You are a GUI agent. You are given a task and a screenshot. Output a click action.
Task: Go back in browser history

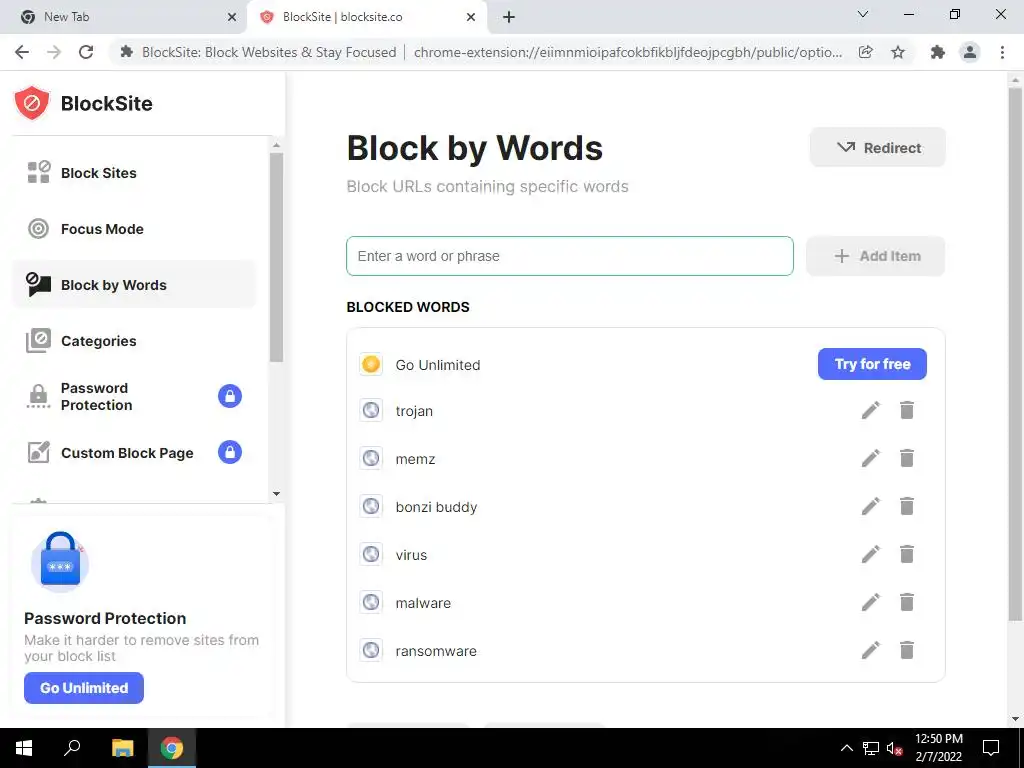(22, 52)
